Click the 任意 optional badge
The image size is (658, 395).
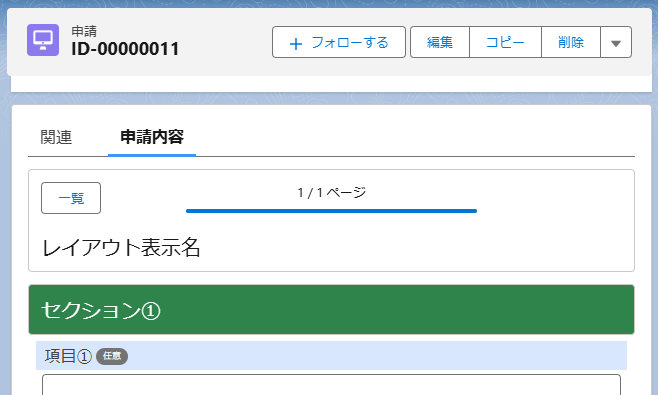112,356
